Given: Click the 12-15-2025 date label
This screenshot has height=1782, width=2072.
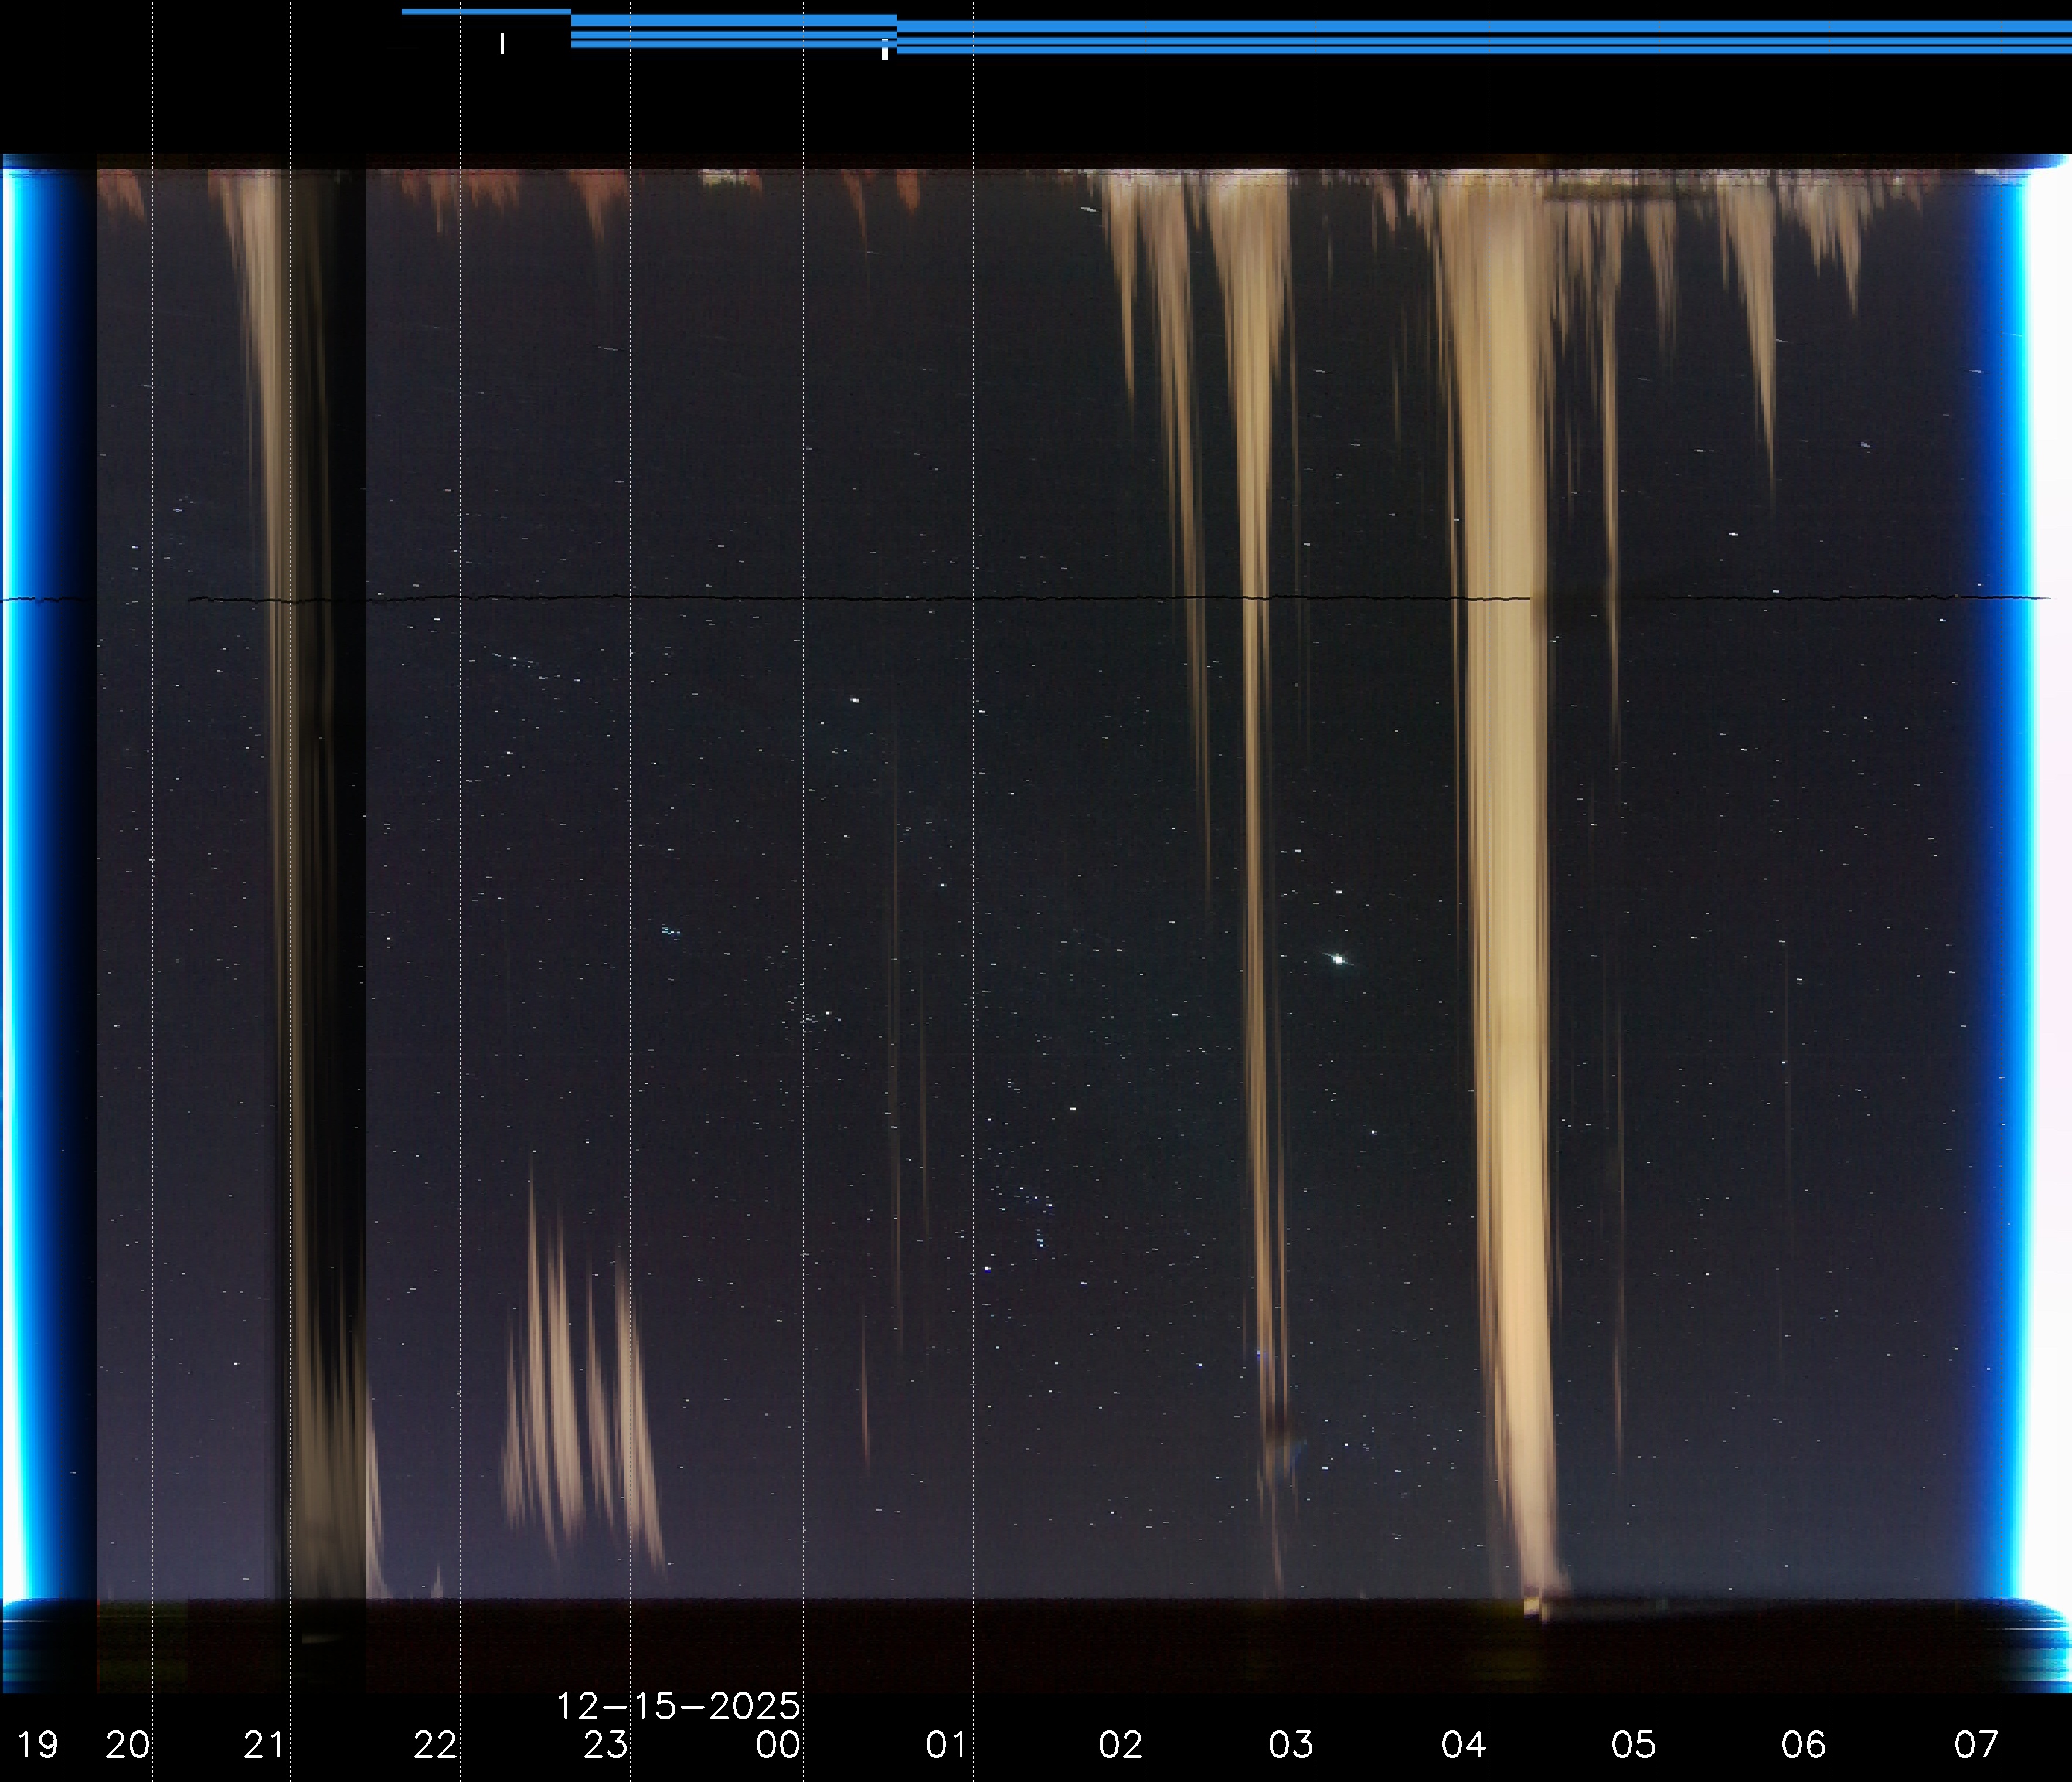Looking at the screenshot, I should coord(678,1706).
